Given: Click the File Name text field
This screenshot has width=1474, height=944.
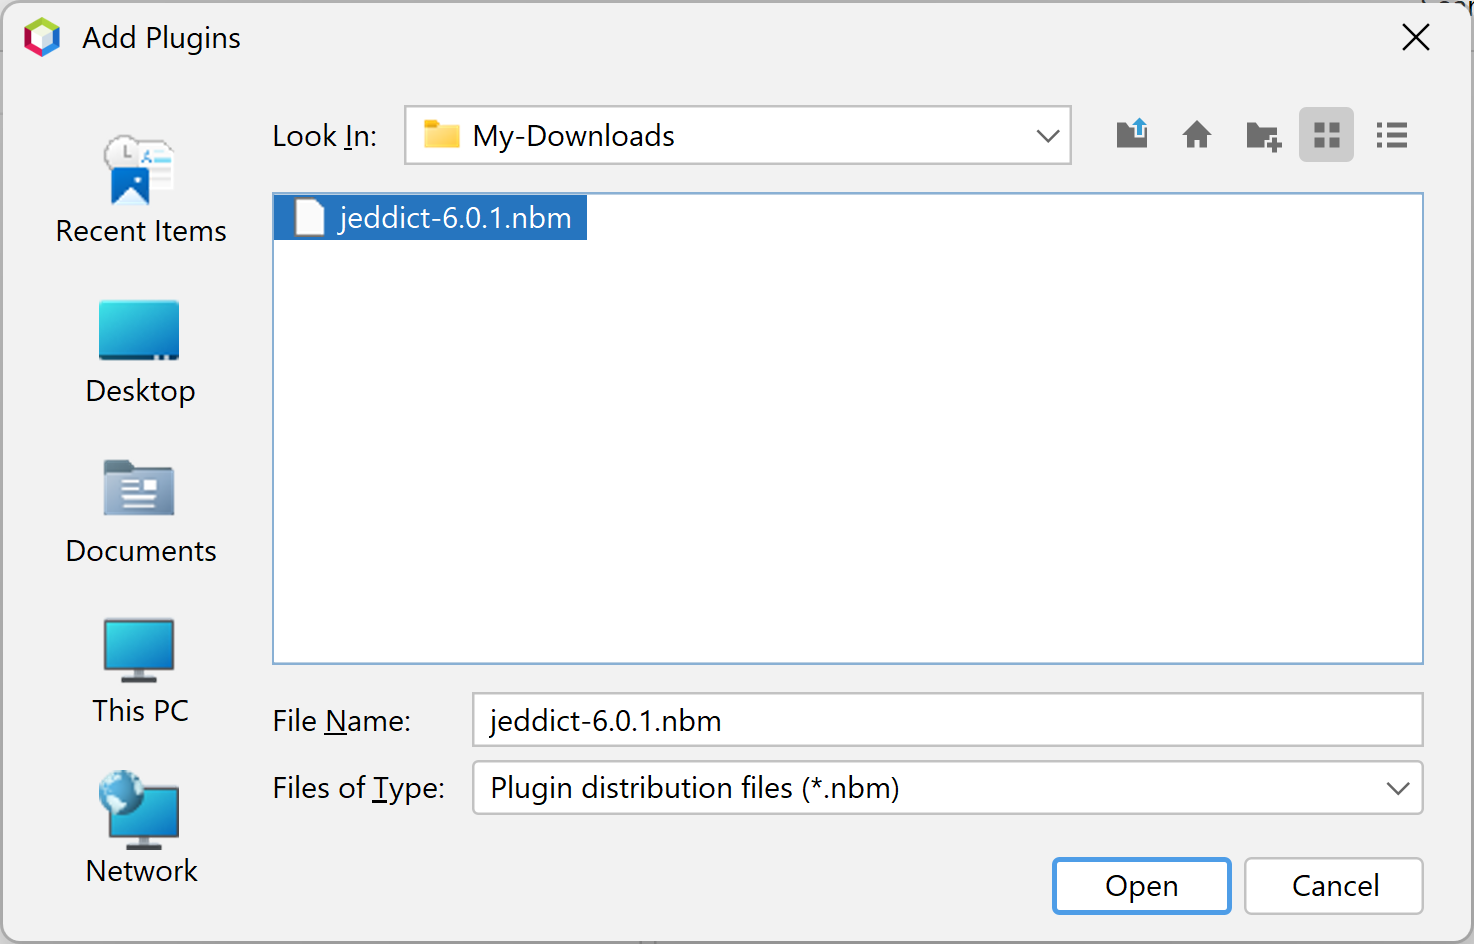Looking at the screenshot, I should point(946,720).
